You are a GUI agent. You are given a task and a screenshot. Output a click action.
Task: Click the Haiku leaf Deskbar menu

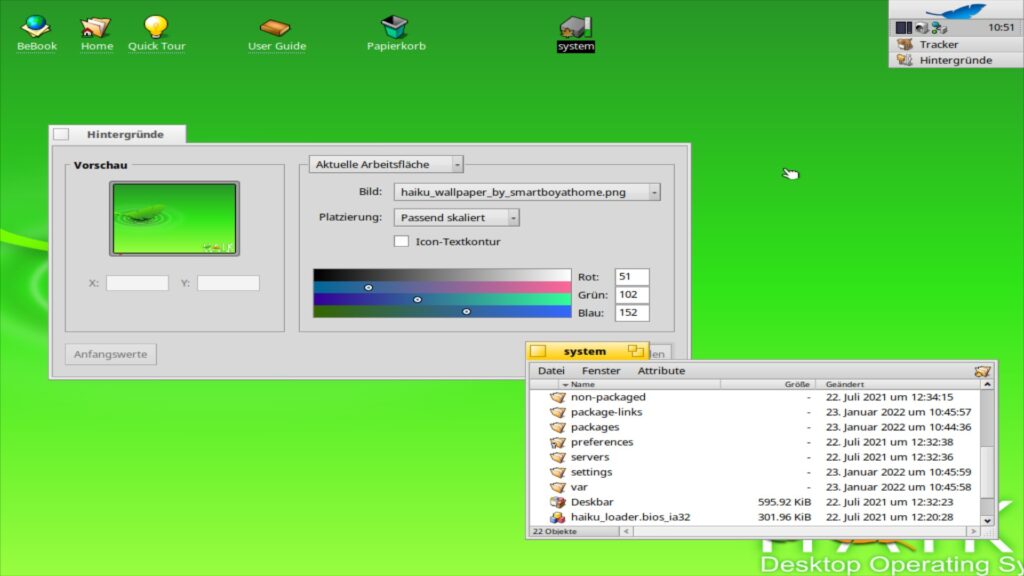click(x=955, y=10)
